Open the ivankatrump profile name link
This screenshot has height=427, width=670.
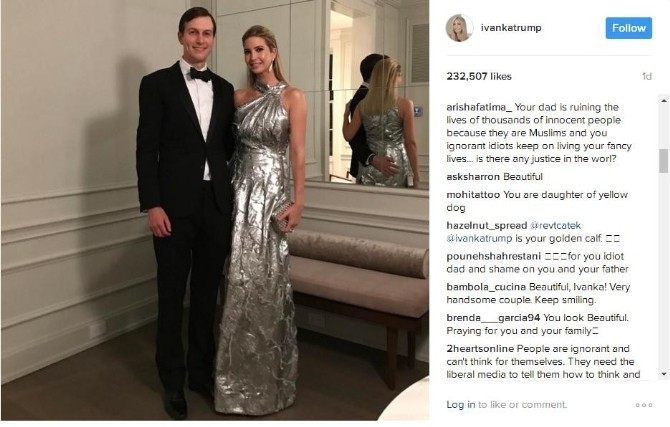click(511, 28)
